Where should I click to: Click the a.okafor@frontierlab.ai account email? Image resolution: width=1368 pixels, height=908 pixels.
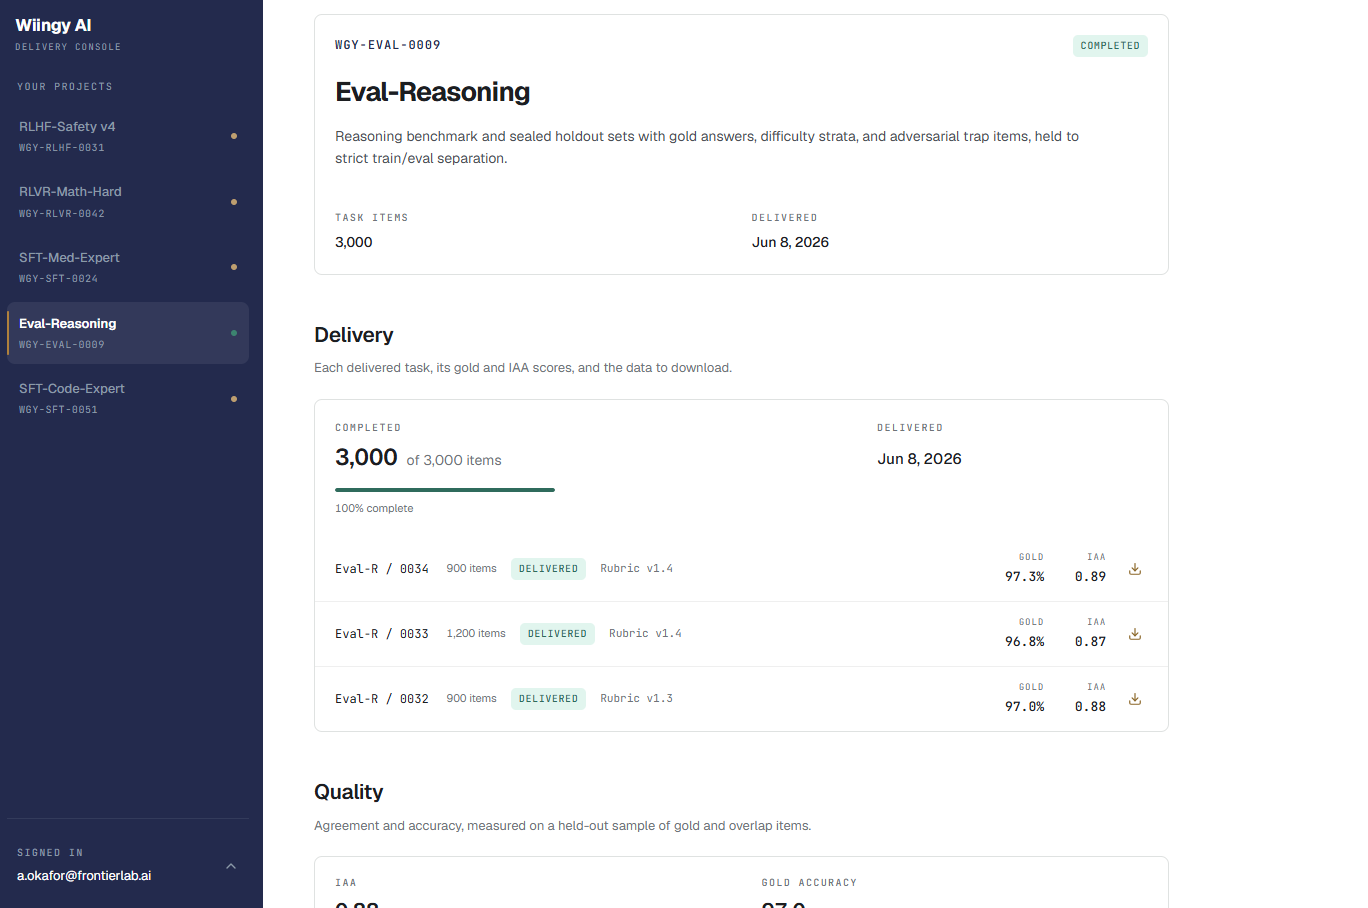(x=84, y=875)
